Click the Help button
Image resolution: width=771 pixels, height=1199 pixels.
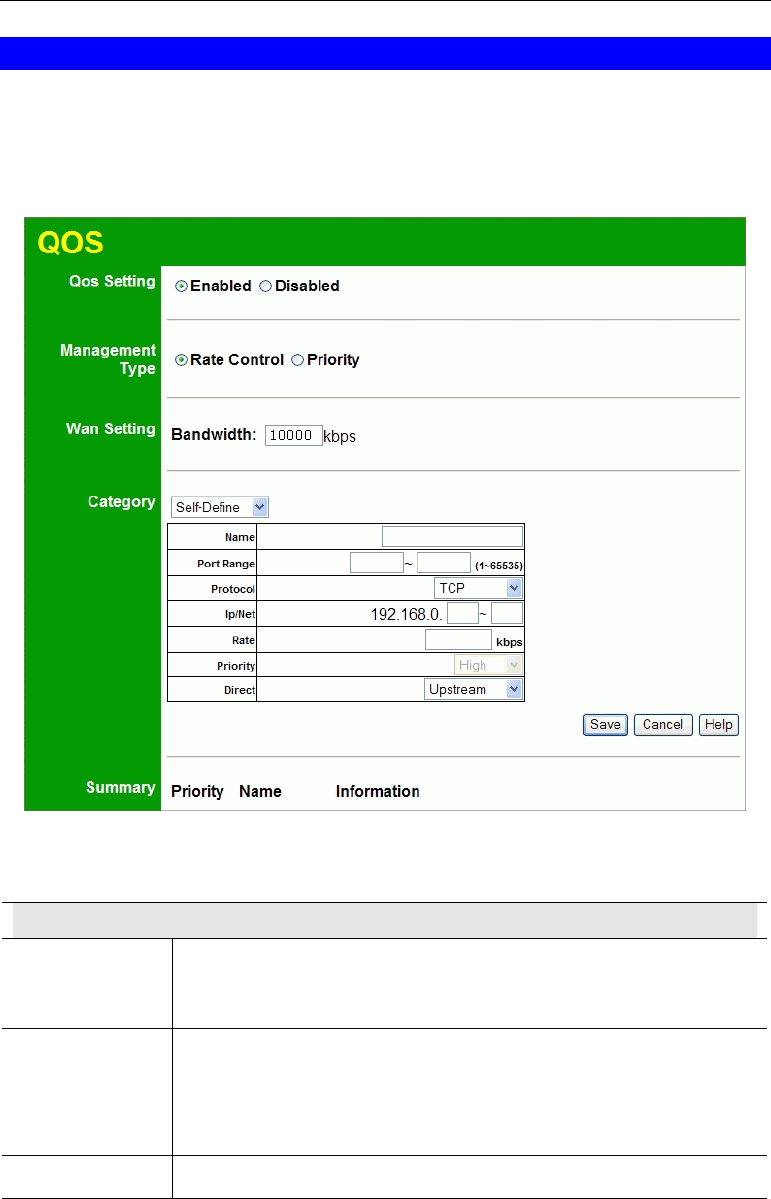[x=719, y=725]
